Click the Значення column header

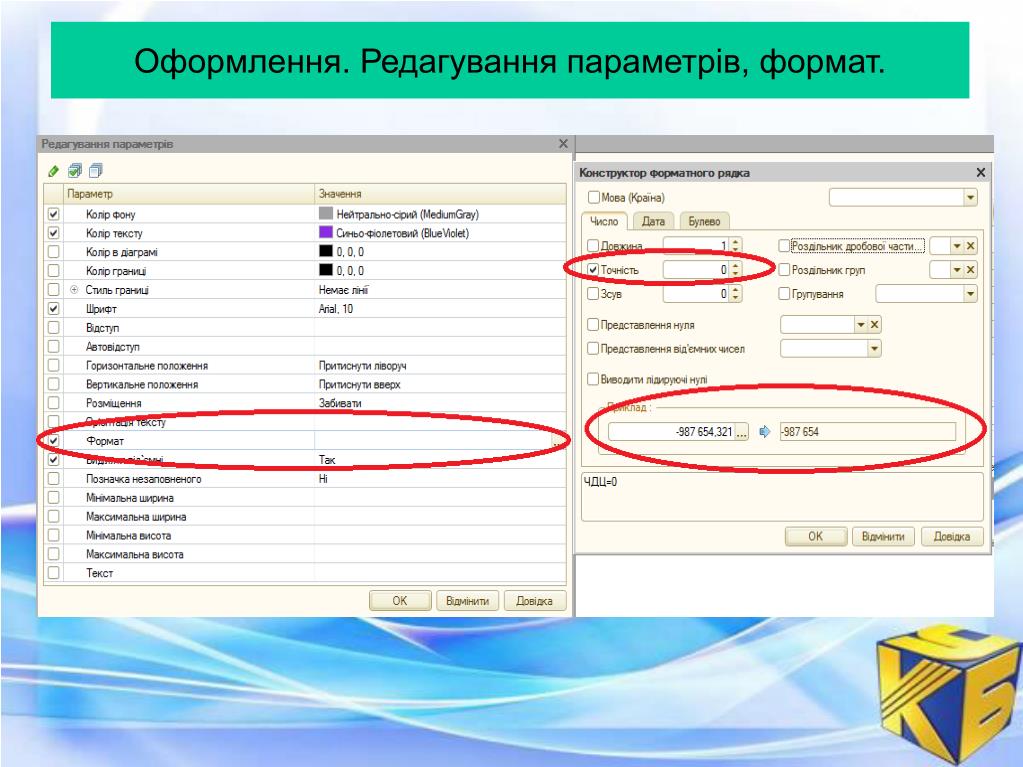click(440, 194)
